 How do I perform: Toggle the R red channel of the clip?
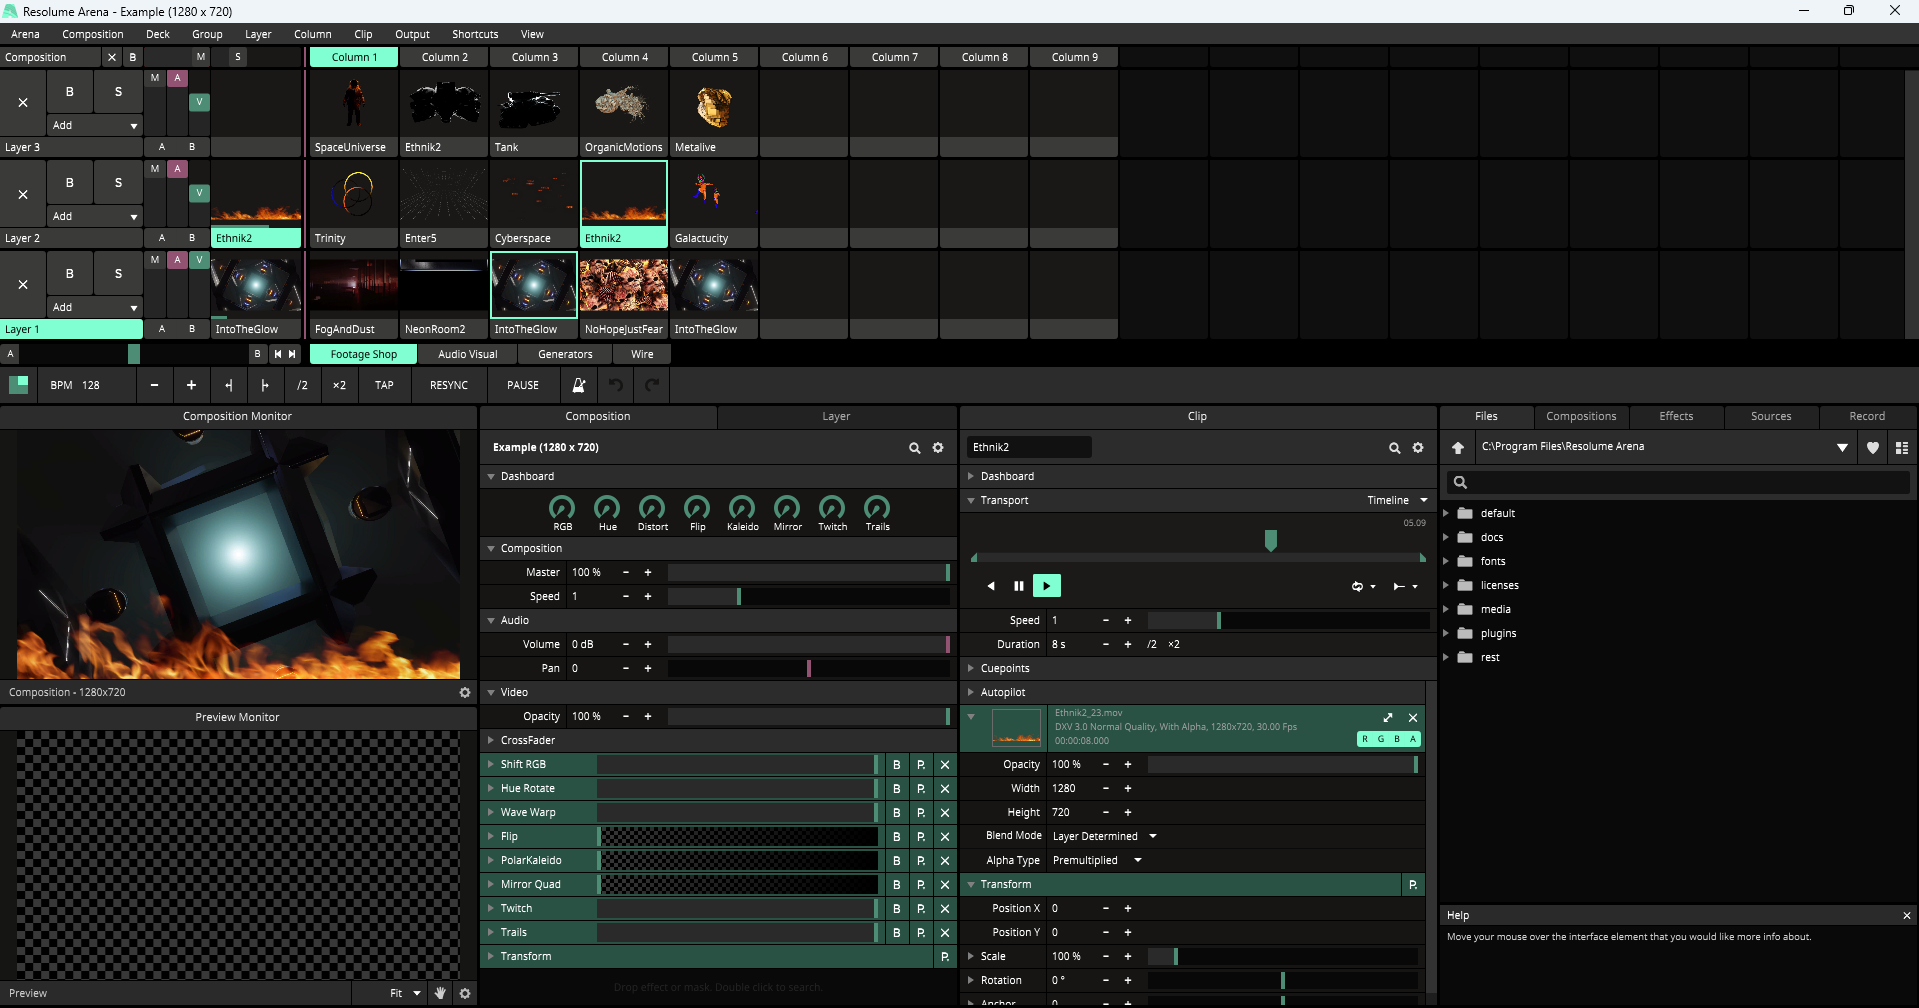(x=1365, y=739)
